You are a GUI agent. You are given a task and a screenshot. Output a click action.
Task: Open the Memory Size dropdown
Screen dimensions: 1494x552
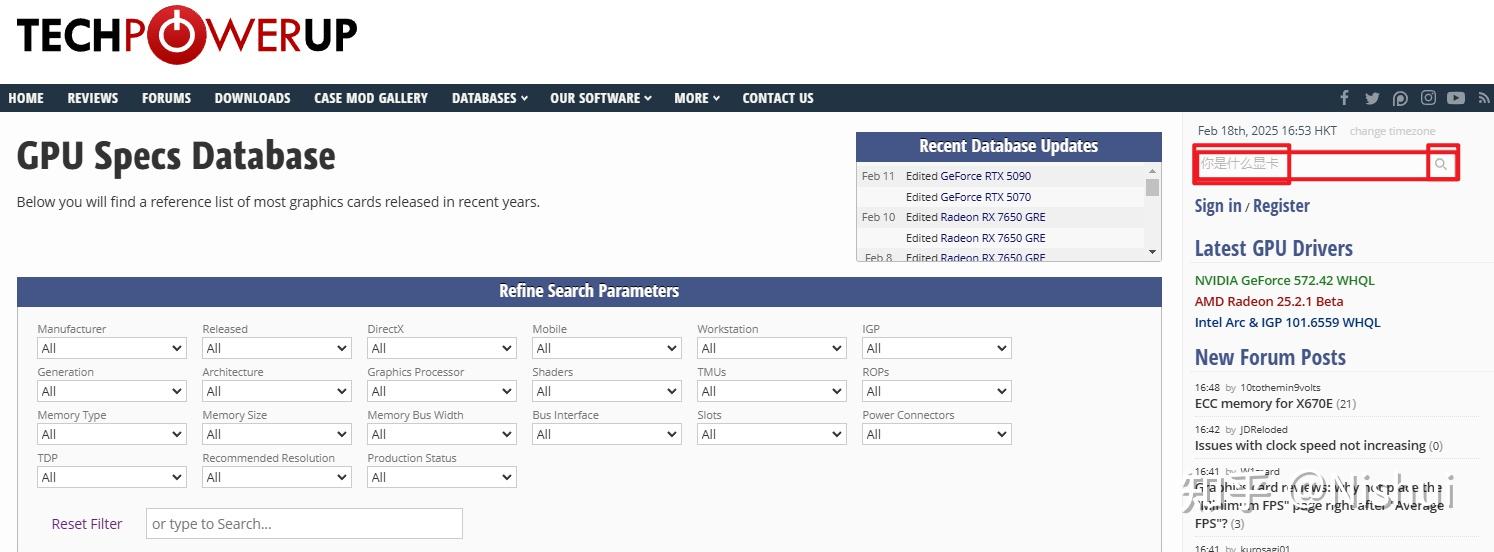click(276, 434)
